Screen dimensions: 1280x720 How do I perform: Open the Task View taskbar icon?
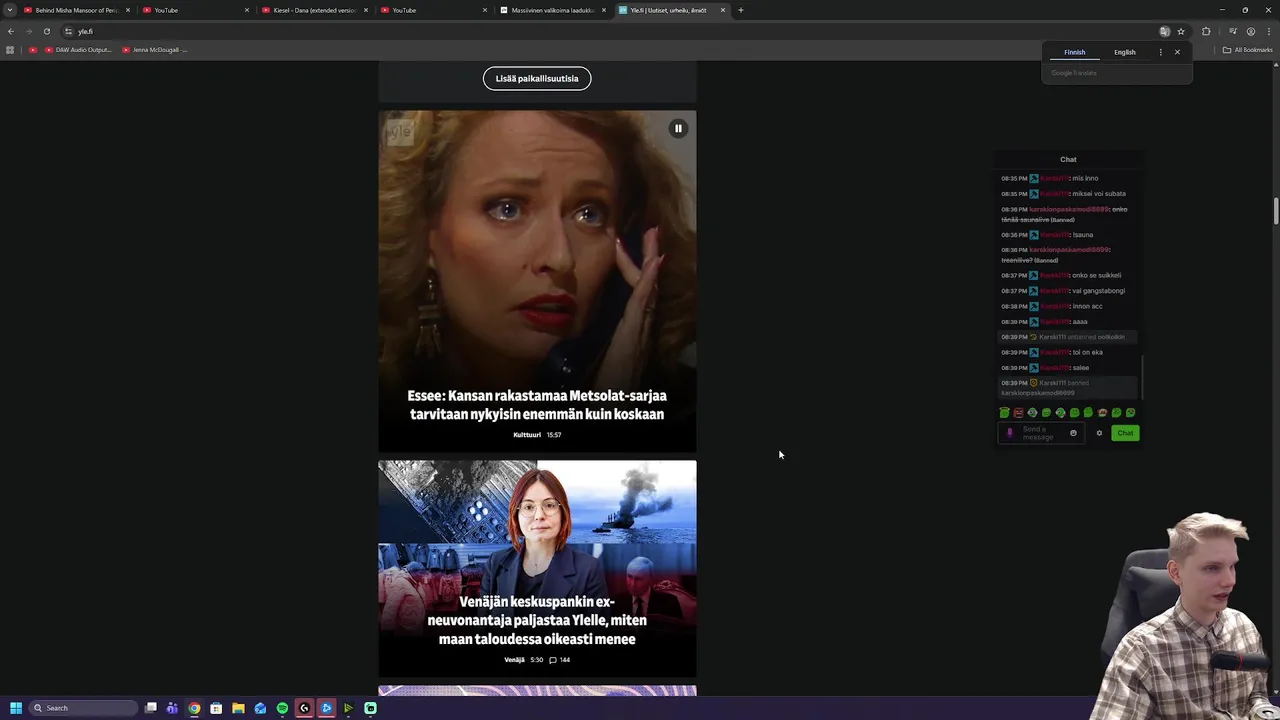(x=151, y=708)
